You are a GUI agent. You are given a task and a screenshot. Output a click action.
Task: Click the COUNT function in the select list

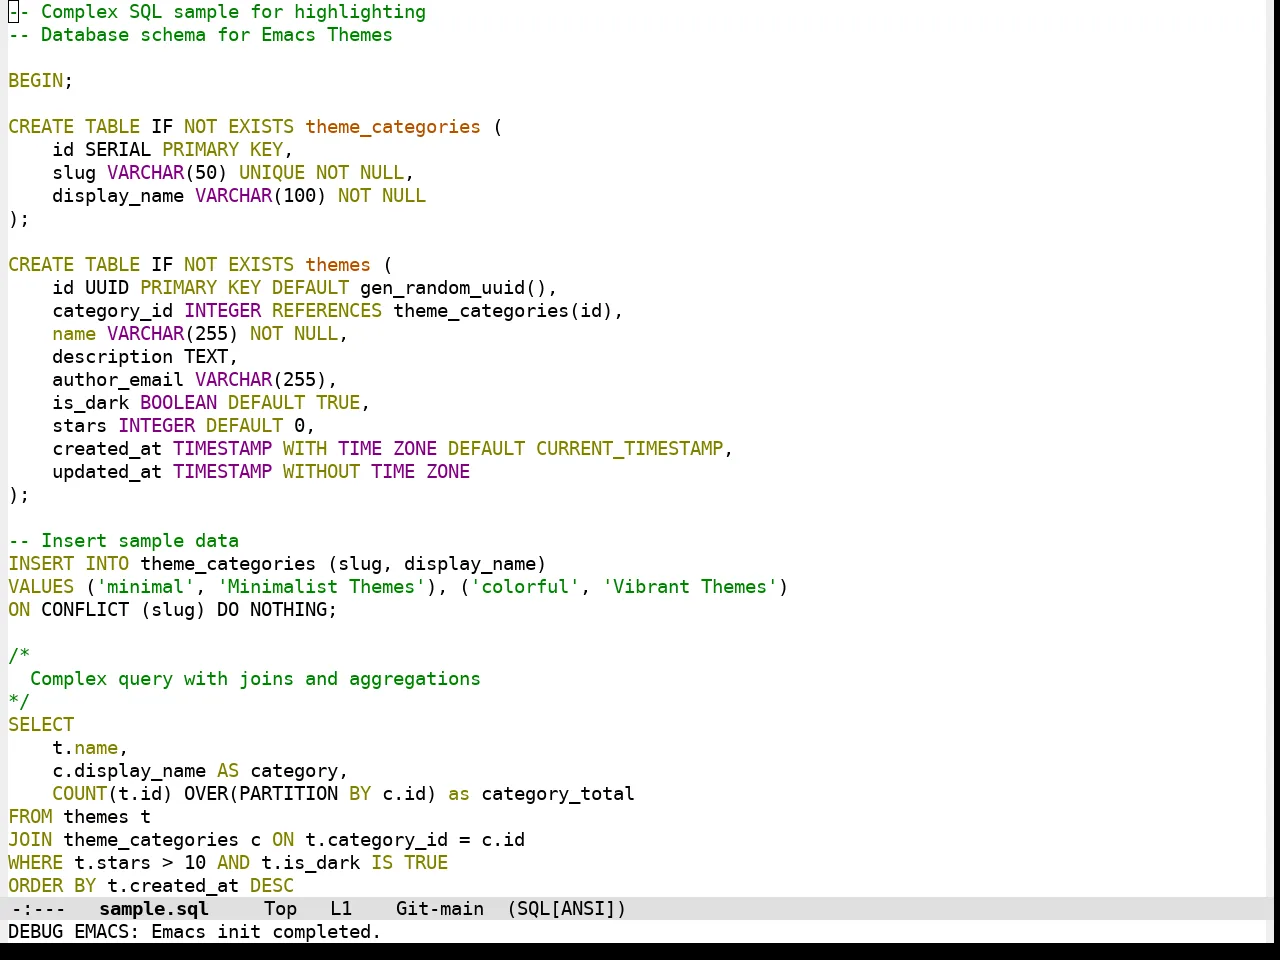[x=80, y=794]
